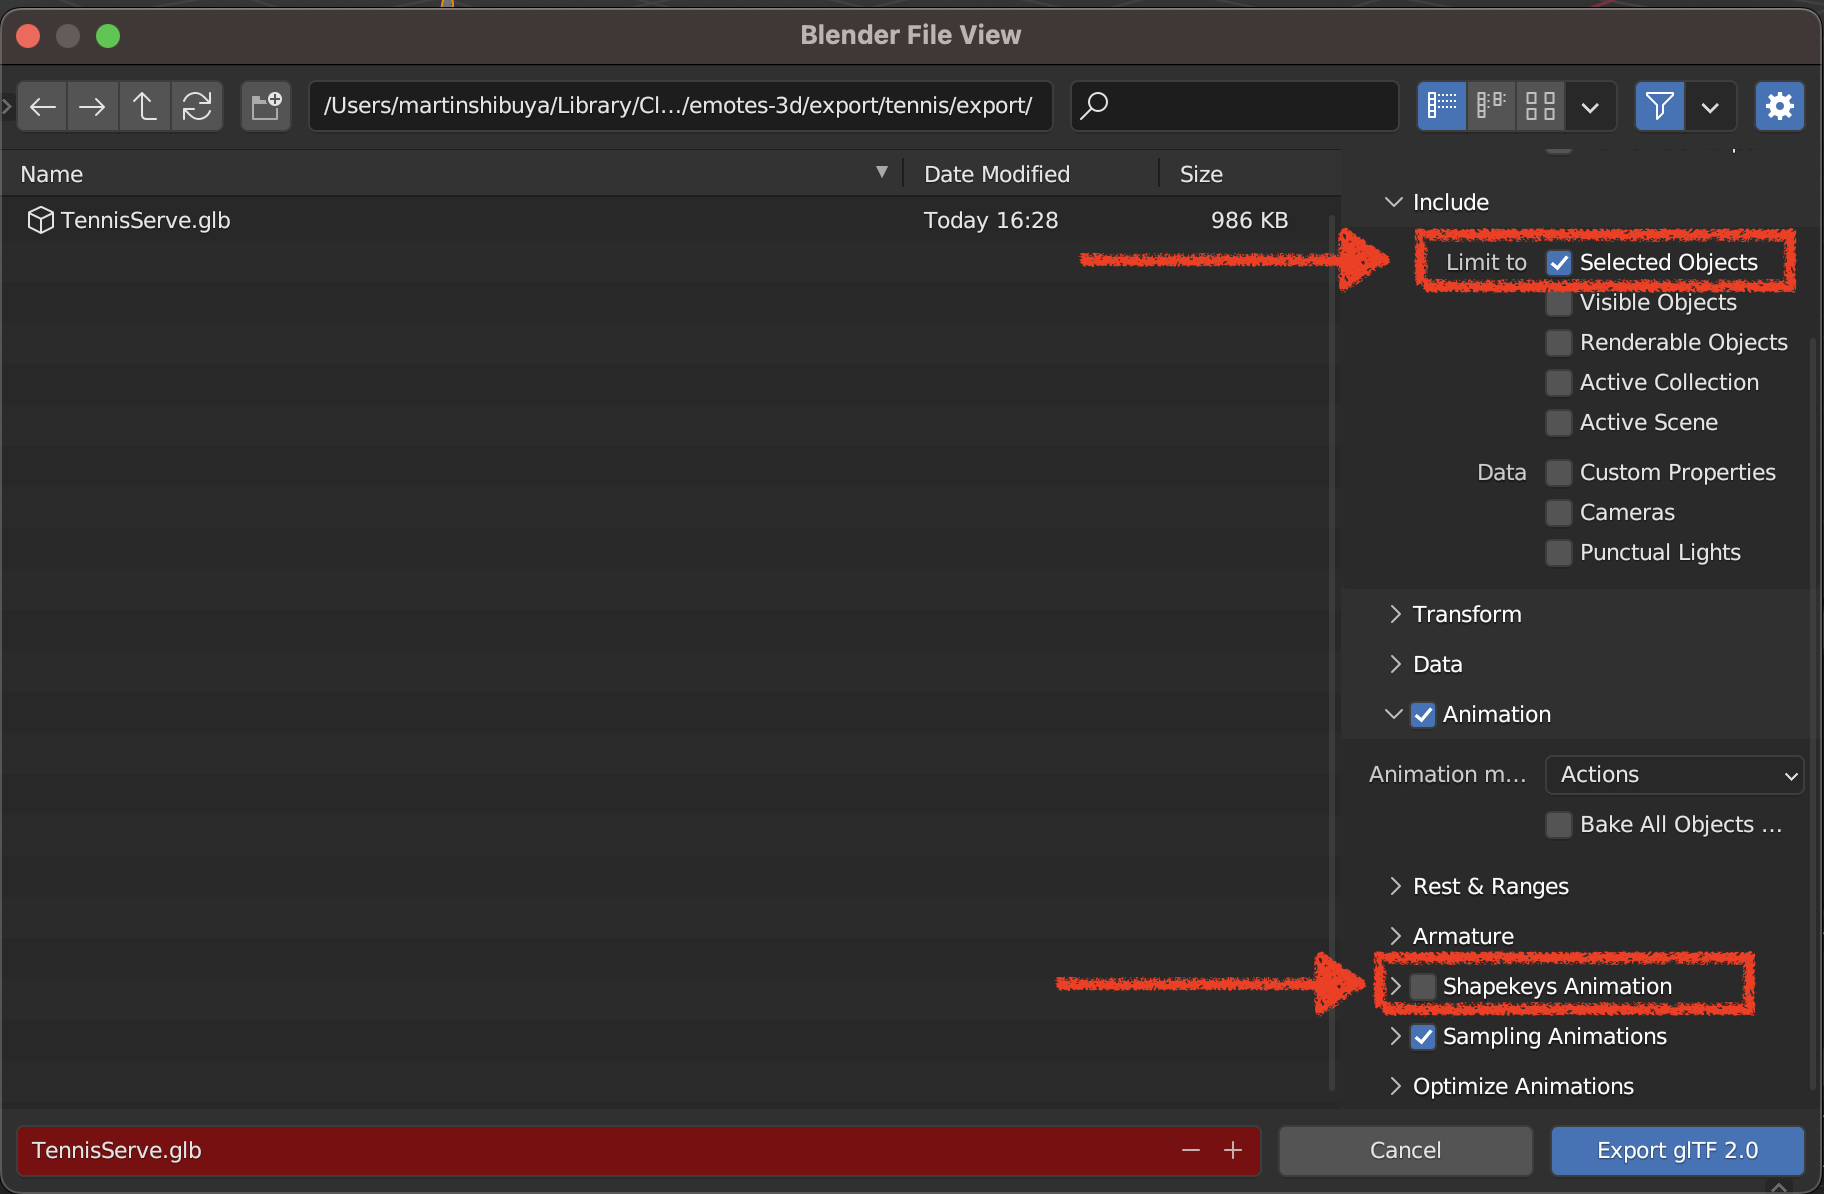Enable the Shapekeys Animation checkbox
The width and height of the screenshot is (1824, 1194).
[x=1423, y=987]
